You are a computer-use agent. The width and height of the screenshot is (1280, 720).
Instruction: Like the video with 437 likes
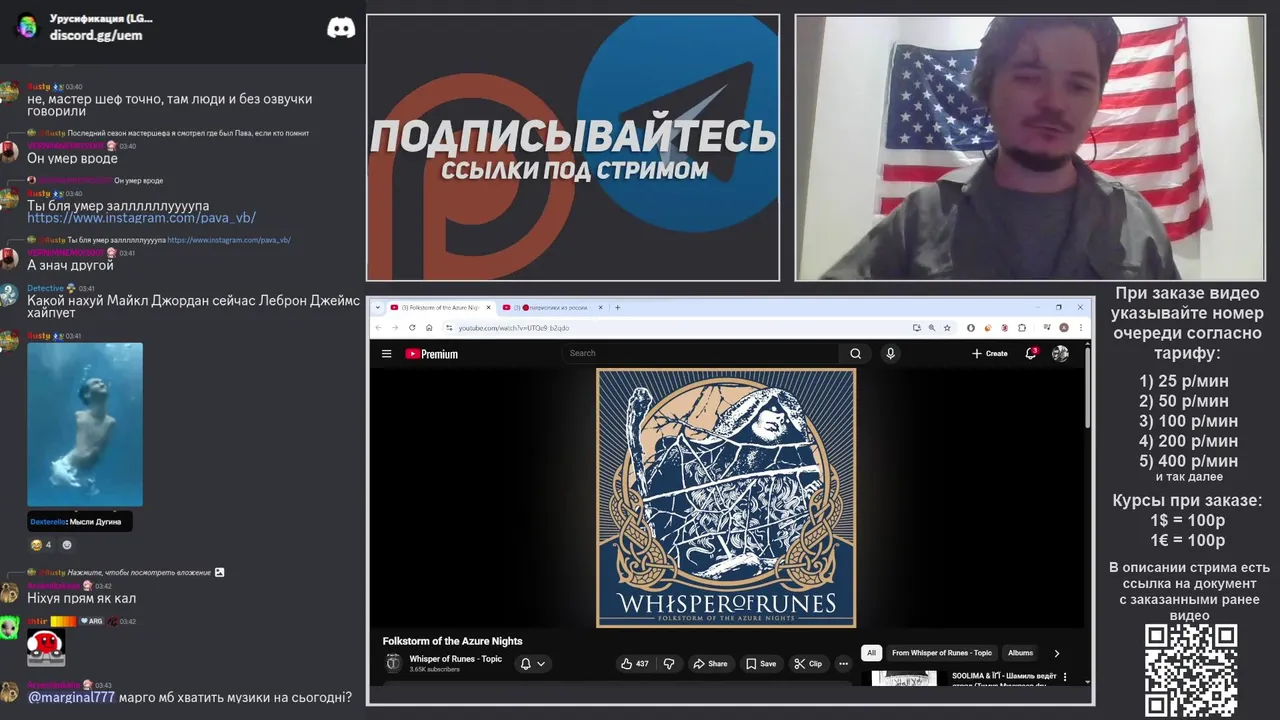point(635,664)
